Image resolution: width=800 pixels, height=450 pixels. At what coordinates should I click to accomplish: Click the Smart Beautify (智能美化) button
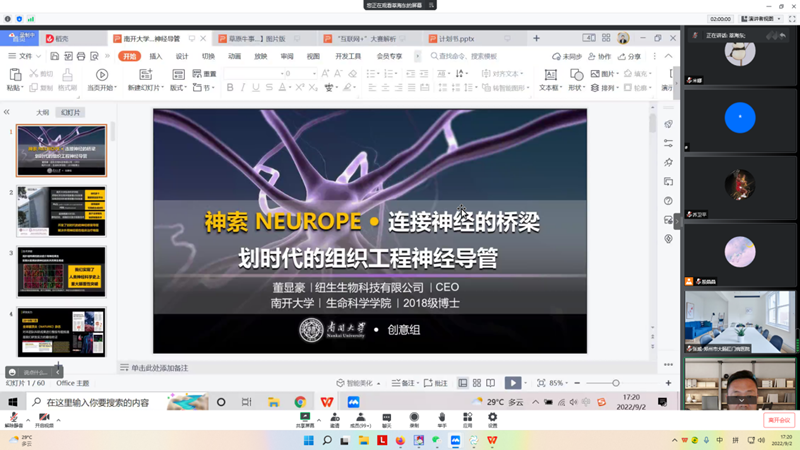click(358, 383)
